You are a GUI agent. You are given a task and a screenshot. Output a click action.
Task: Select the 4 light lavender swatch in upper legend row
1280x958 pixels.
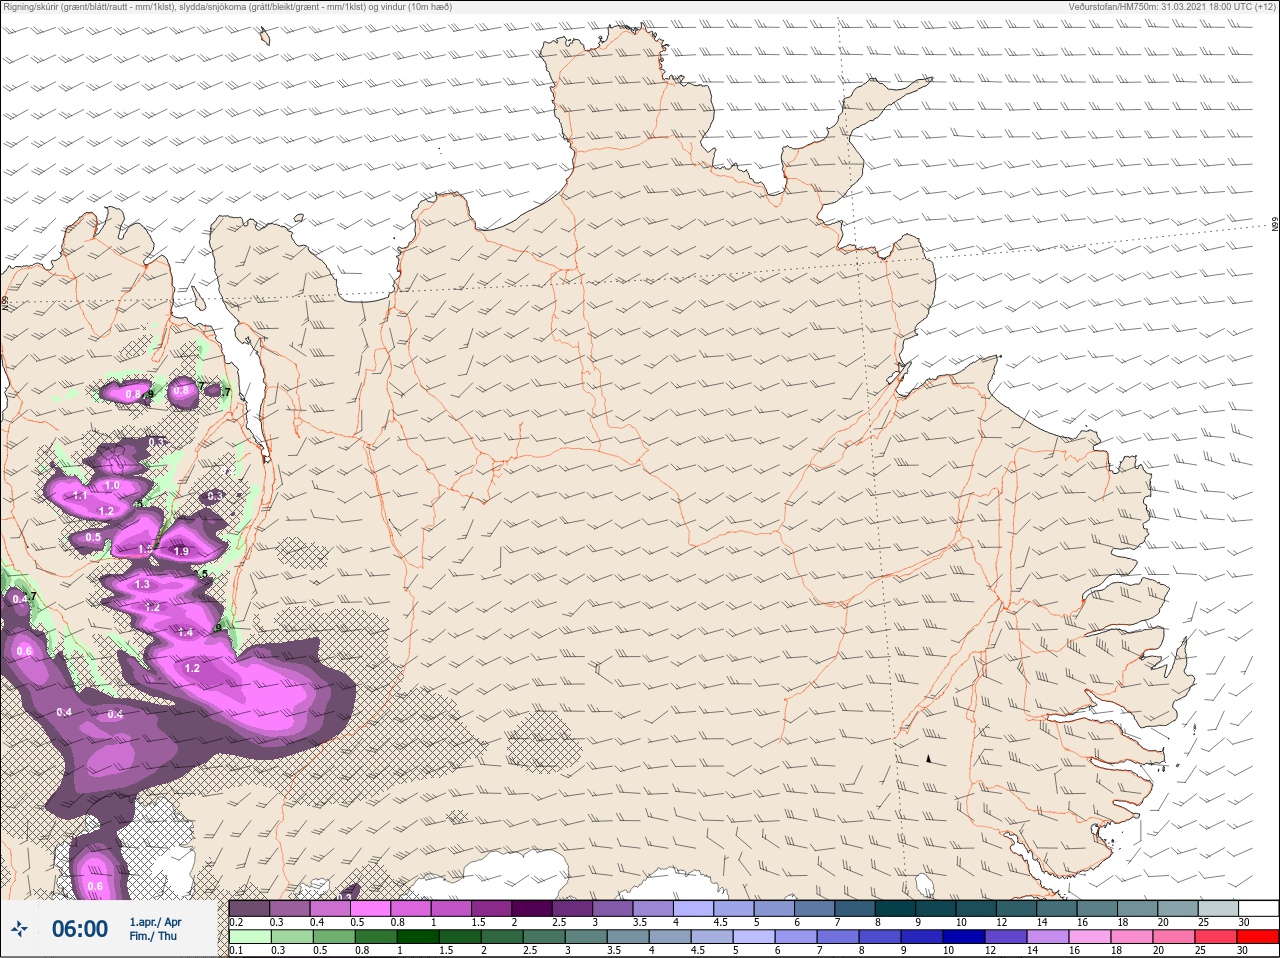[x=694, y=908]
